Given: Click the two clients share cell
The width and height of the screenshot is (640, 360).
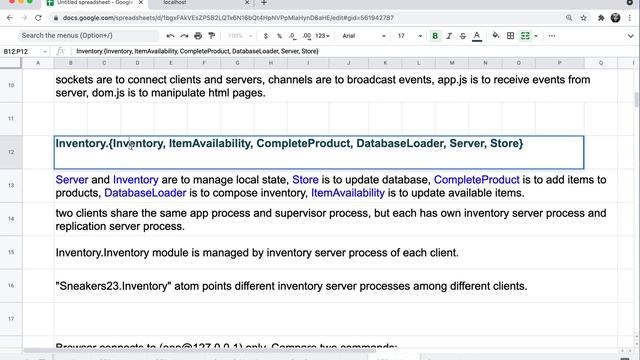Looking at the screenshot, I should (336, 219).
